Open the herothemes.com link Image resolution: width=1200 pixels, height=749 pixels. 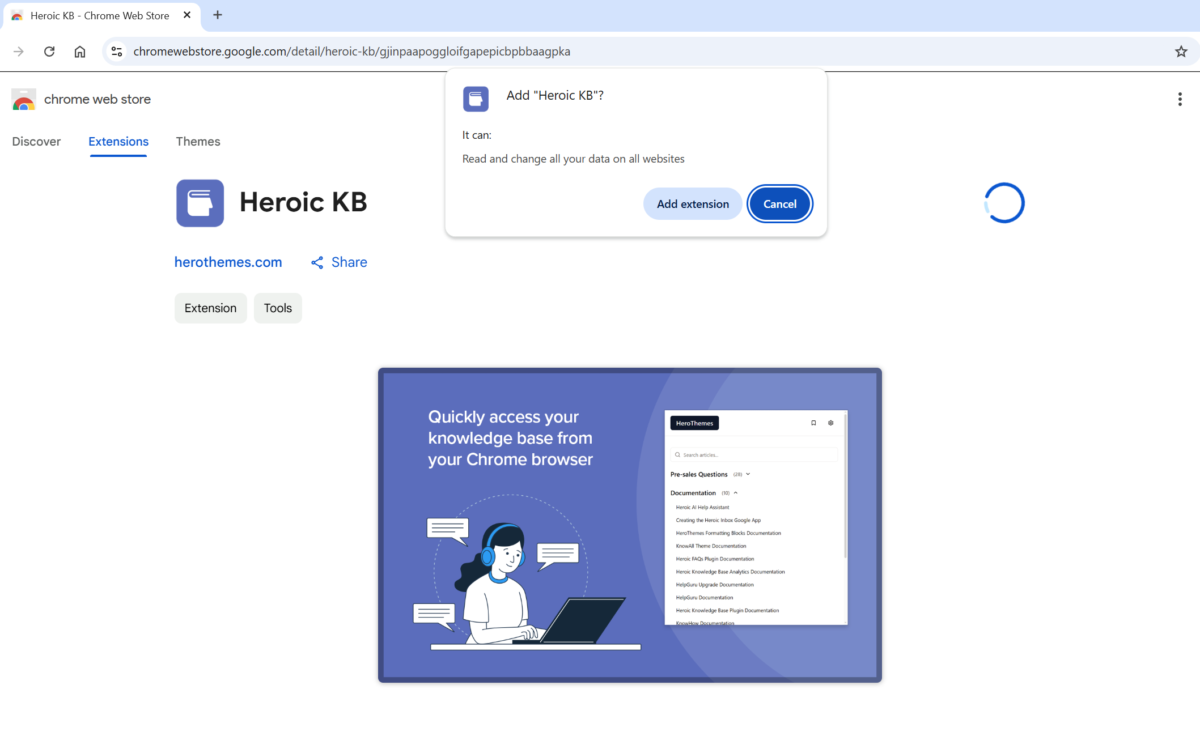point(228,262)
